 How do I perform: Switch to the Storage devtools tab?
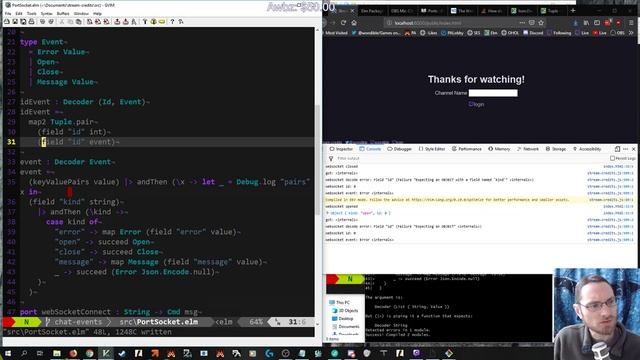click(x=556, y=149)
